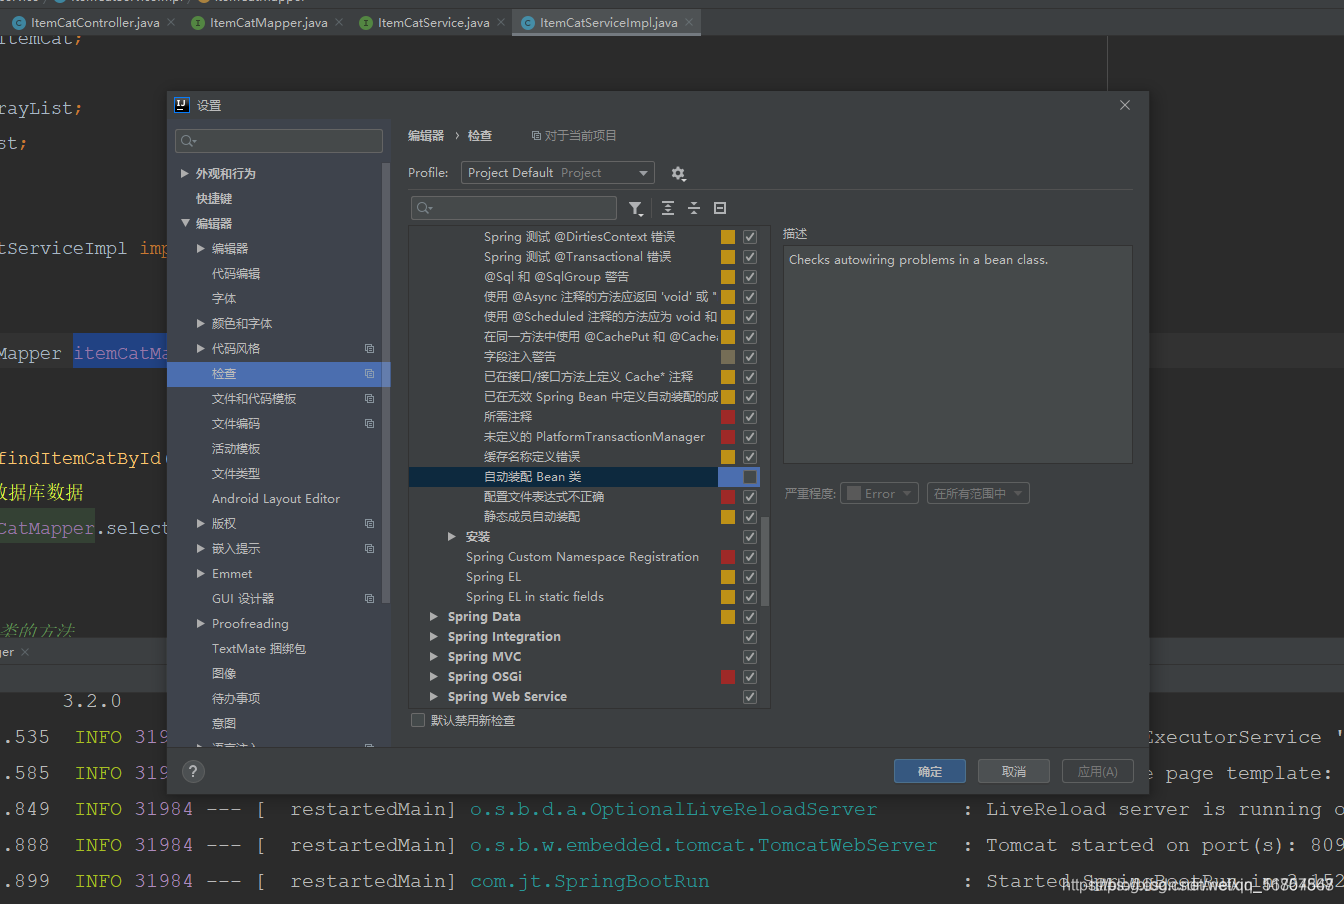Click the 应用(A) button
This screenshot has width=1344, height=904.
(x=1097, y=771)
